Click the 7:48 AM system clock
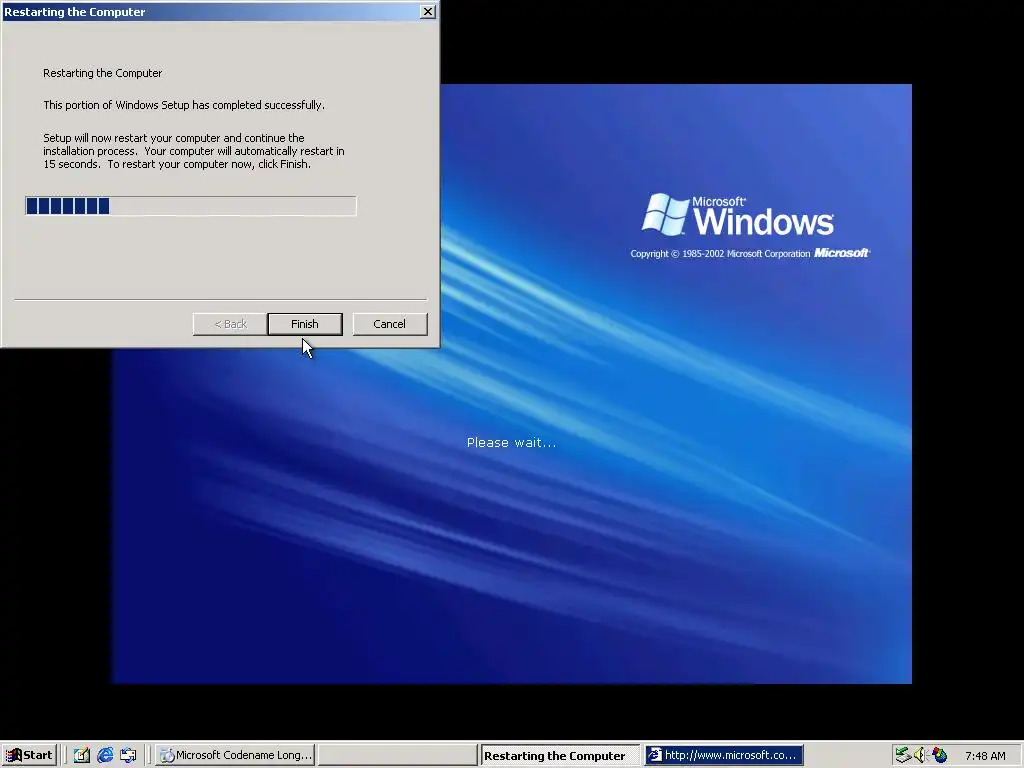 (985, 756)
